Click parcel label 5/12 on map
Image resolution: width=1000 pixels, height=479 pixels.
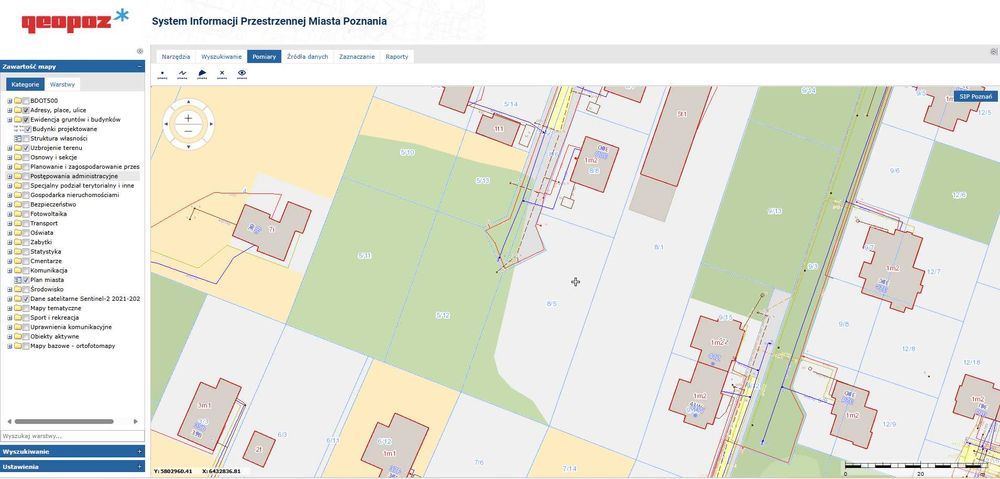coord(443,315)
